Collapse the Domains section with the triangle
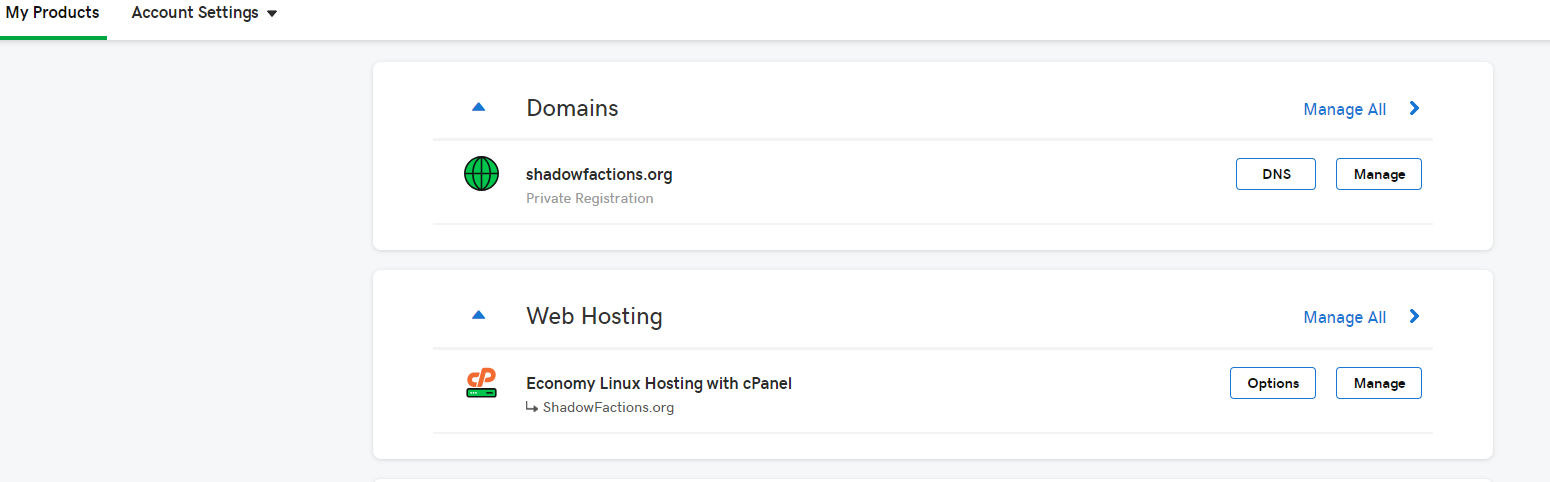 pos(478,107)
